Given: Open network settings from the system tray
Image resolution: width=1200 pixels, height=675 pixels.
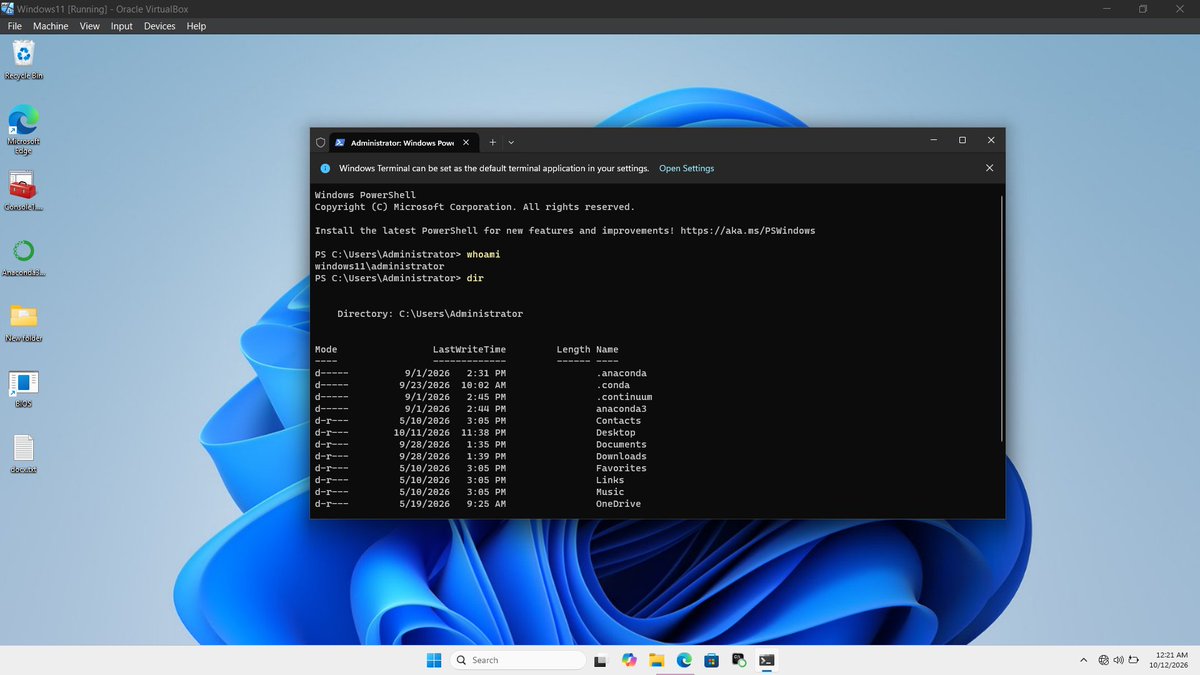Looking at the screenshot, I should click(x=1103, y=660).
